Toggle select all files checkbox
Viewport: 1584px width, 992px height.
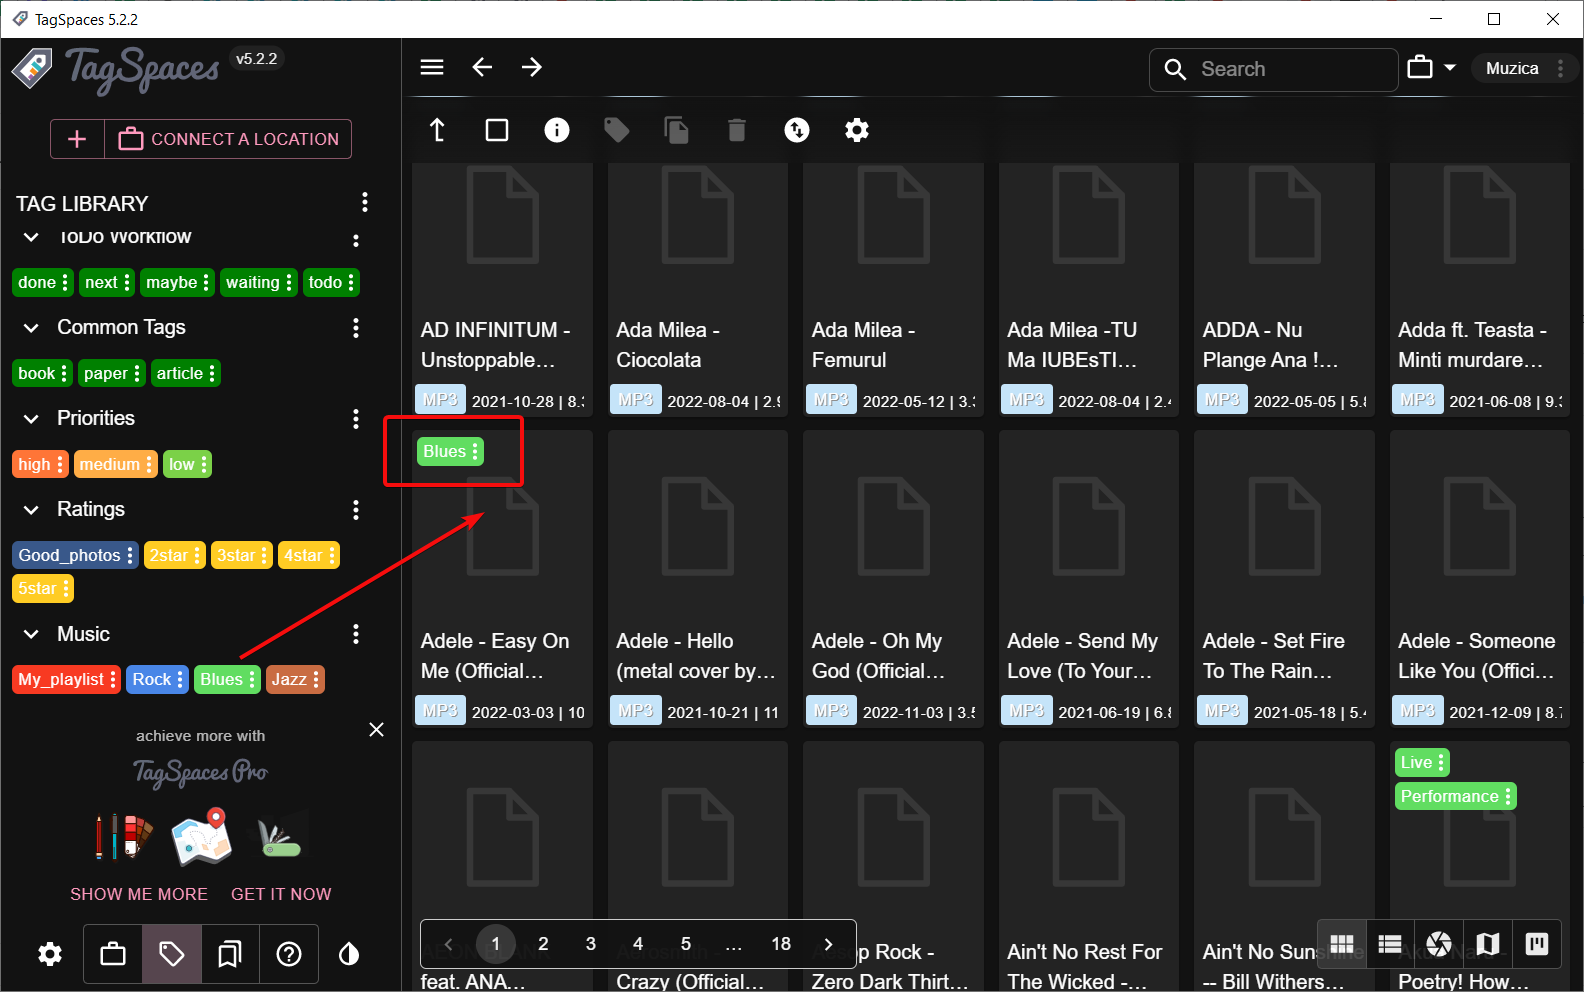point(497,130)
